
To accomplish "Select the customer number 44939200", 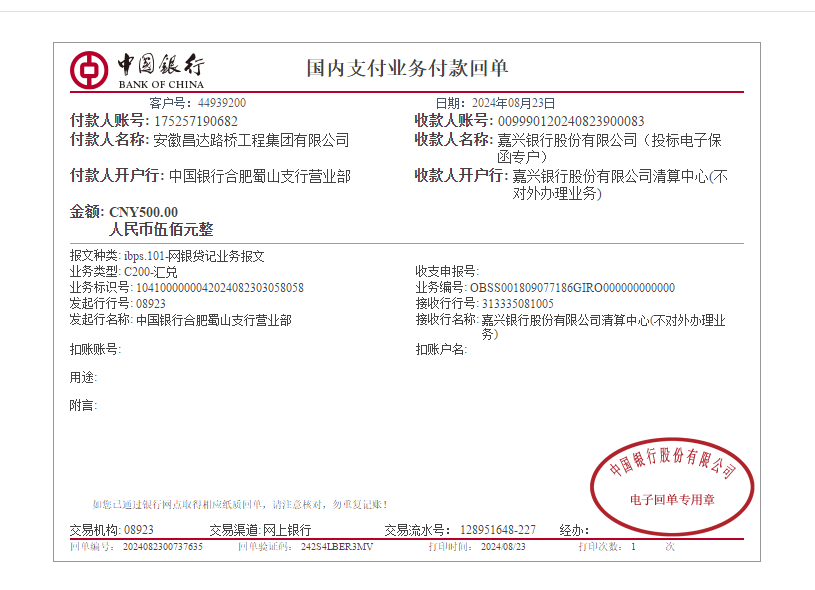I will coord(221,103).
